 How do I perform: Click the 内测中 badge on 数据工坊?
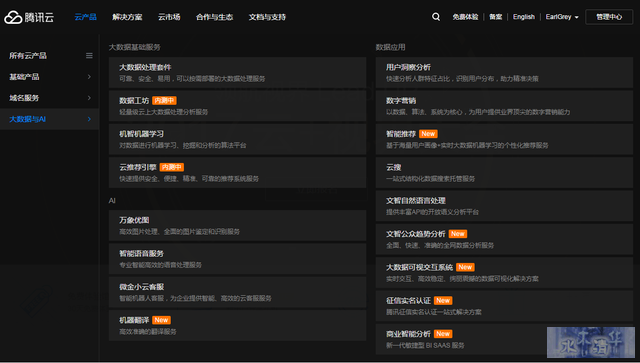coord(164,100)
